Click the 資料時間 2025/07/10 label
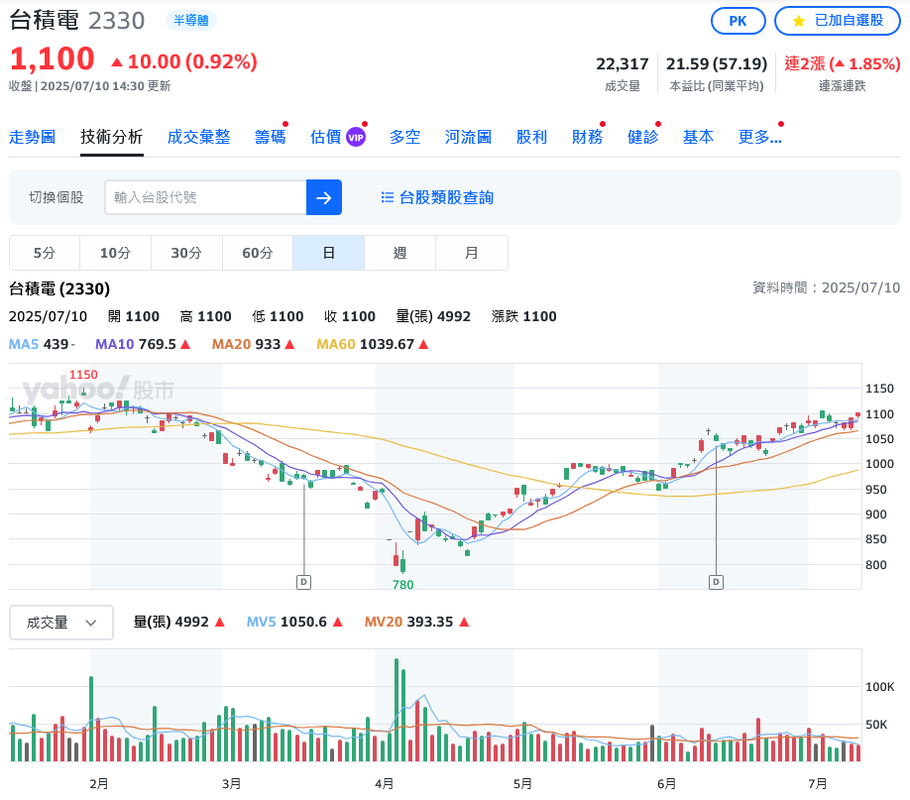This screenshot has width=910, height=800. pyautogui.click(x=826, y=288)
